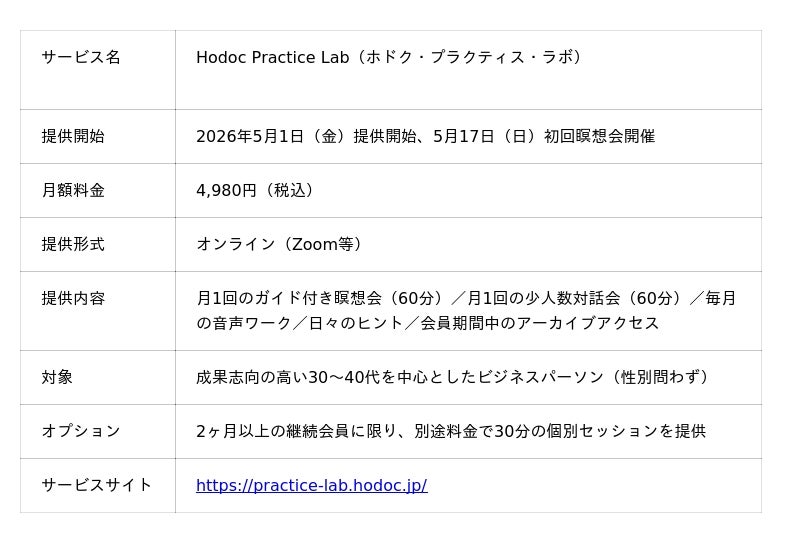Click the 5月17日（日）初回瞑想会開催 text
The width and height of the screenshot is (800, 543).
tap(544, 136)
